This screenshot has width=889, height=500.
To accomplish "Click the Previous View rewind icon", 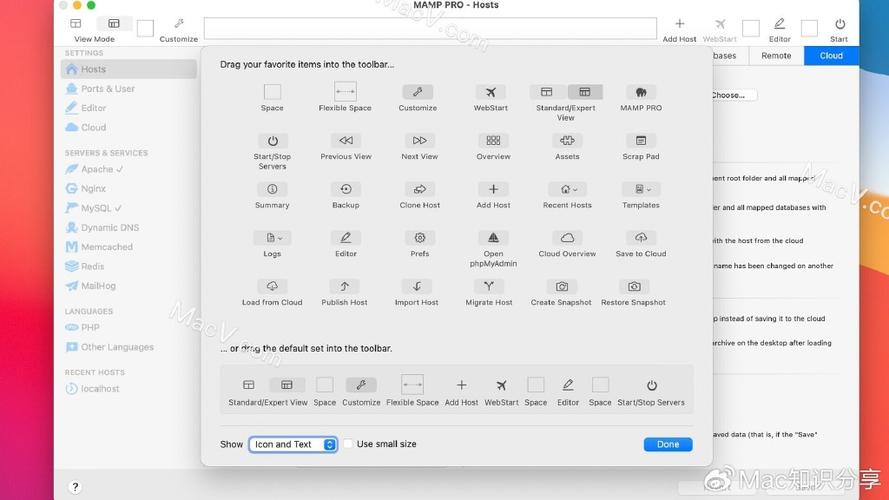I will pyautogui.click(x=346, y=141).
